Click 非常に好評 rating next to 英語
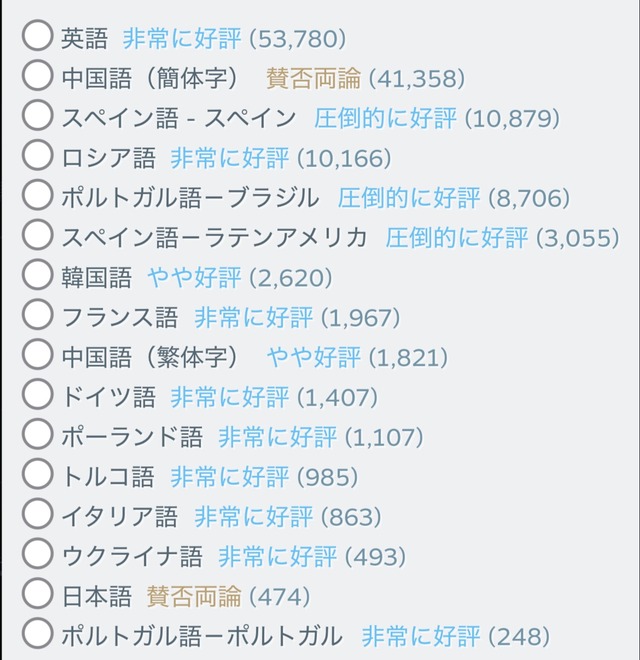This screenshot has height=660, width=640. pos(182,39)
